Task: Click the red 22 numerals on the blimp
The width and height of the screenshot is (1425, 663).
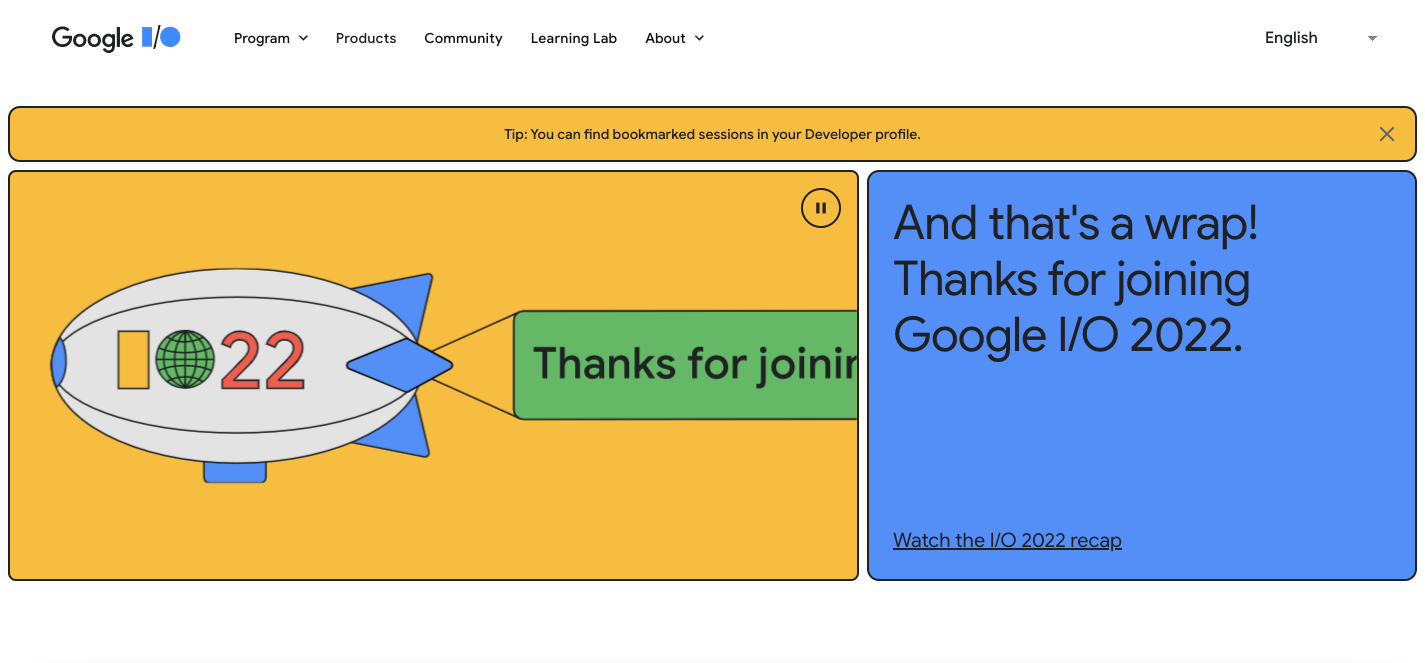Action: click(x=262, y=361)
